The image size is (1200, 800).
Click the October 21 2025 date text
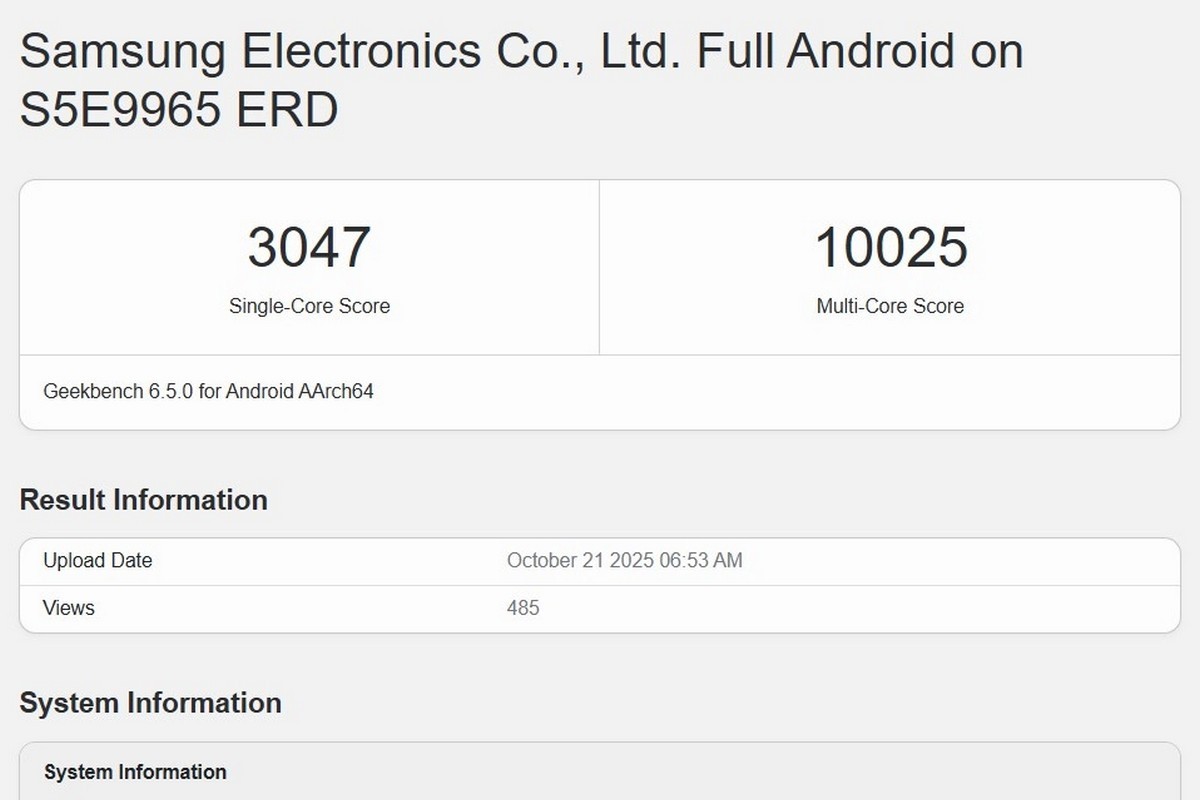pyautogui.click(x=580, y=560)
